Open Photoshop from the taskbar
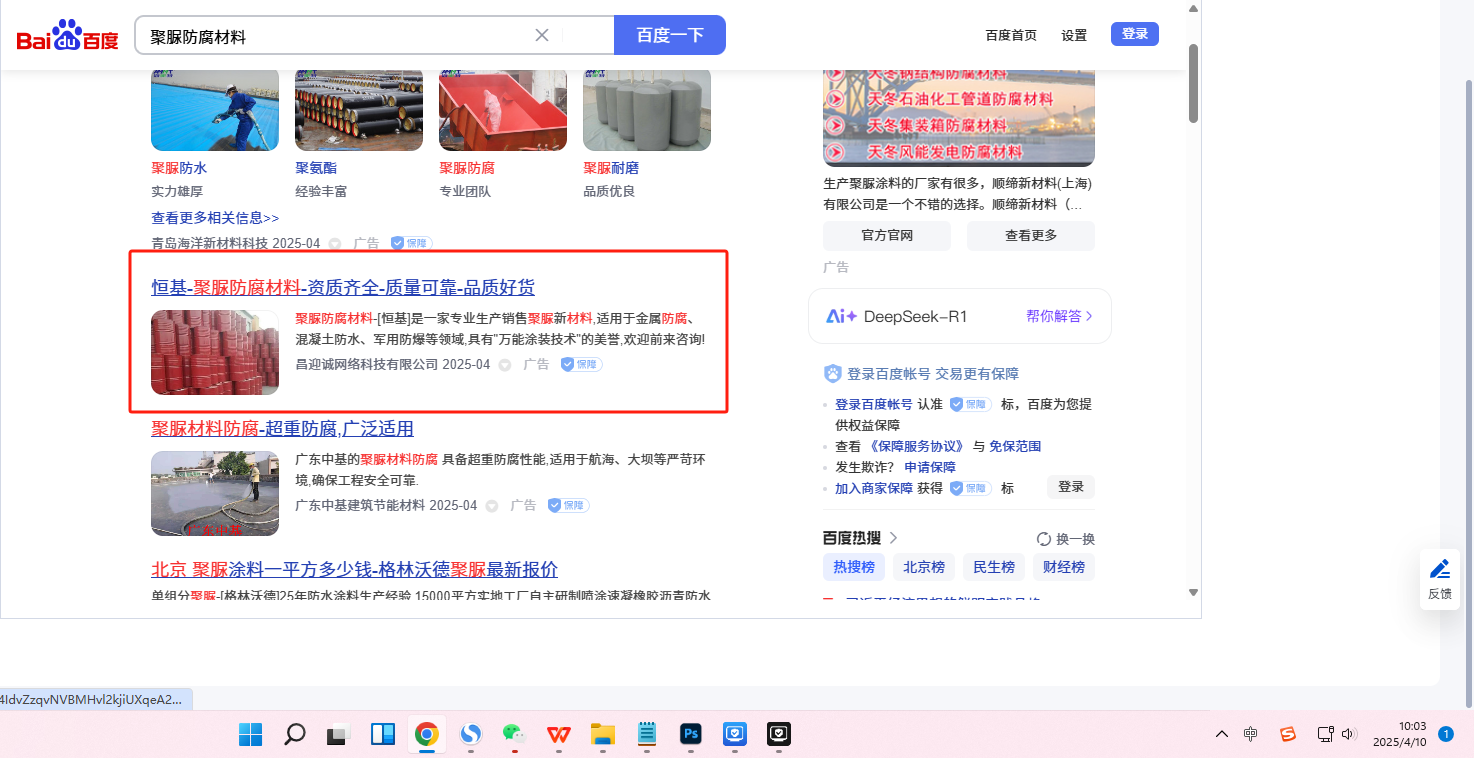This screenshot has width=1474, height=758. 689,735
